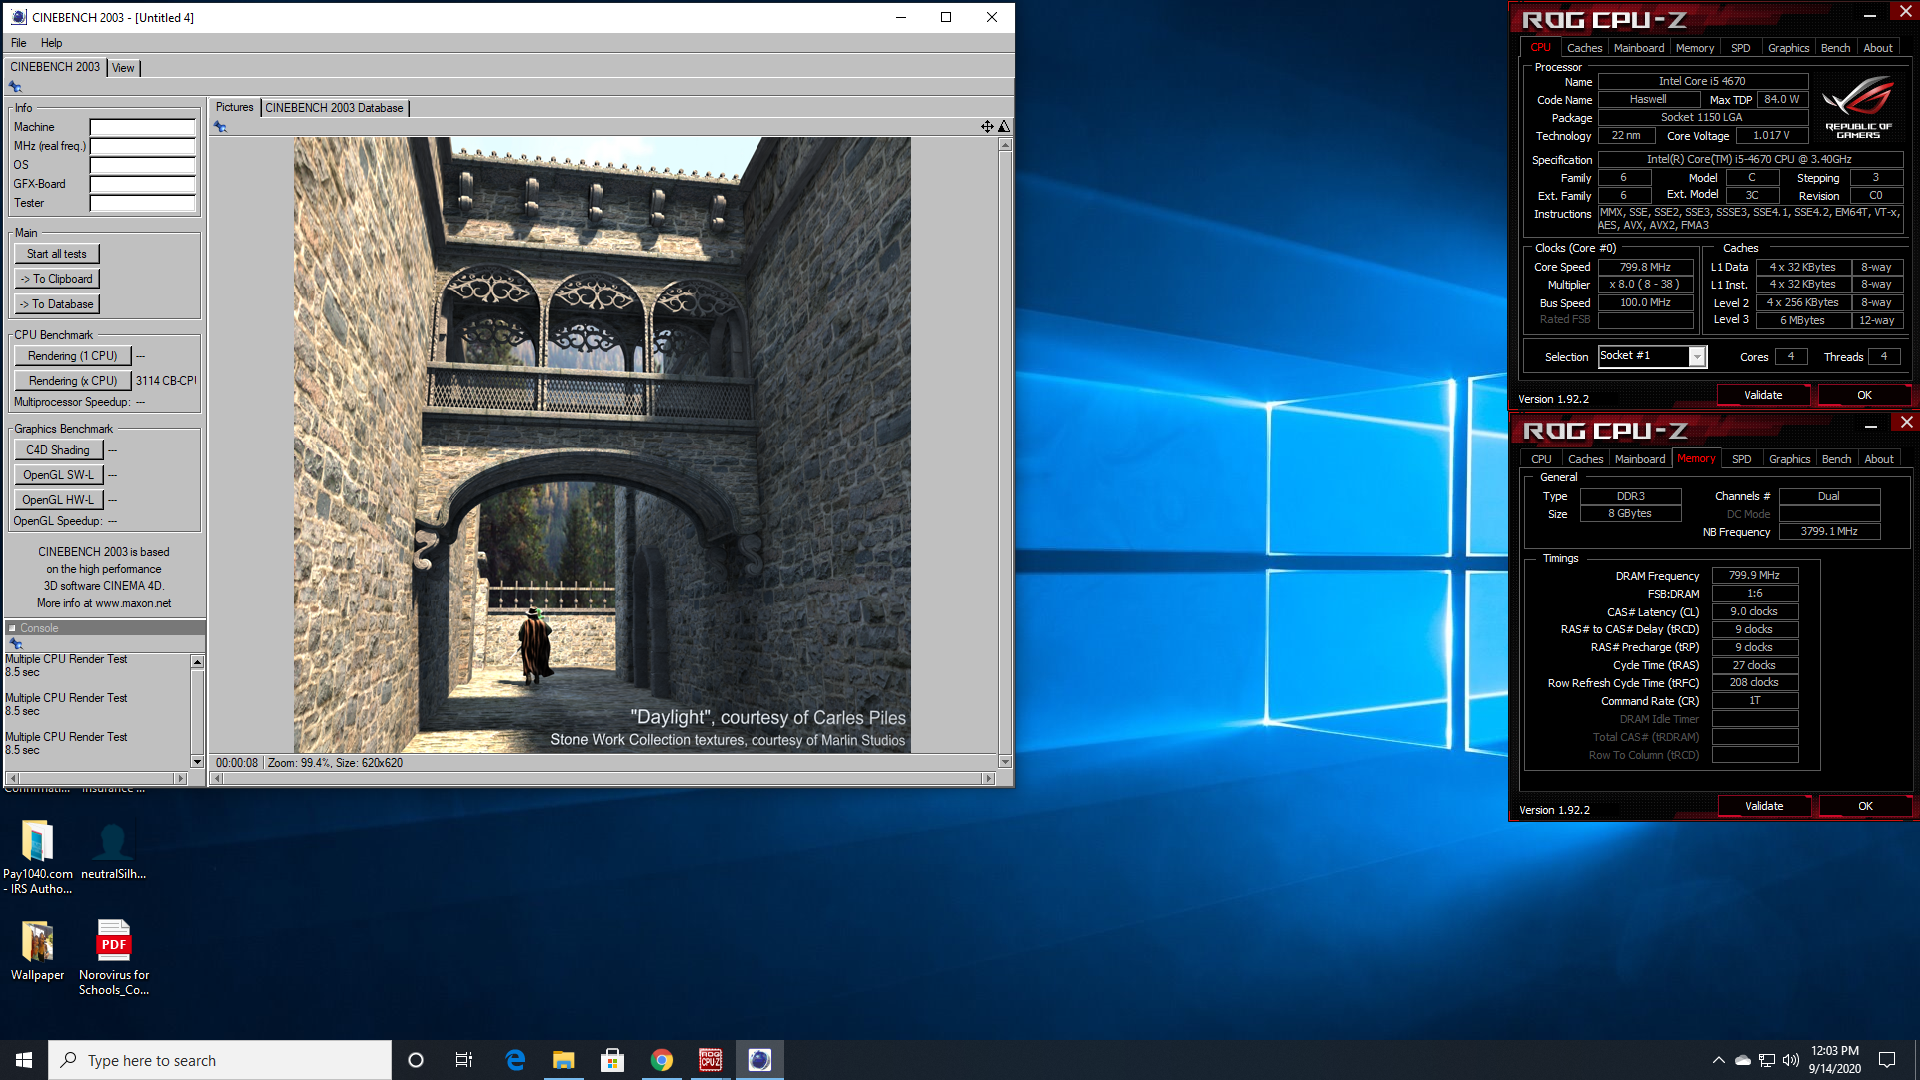Viewport: 1920px width, 1080px height.
Task: Show hidden tray icons chevron
Action: 1718,1060
